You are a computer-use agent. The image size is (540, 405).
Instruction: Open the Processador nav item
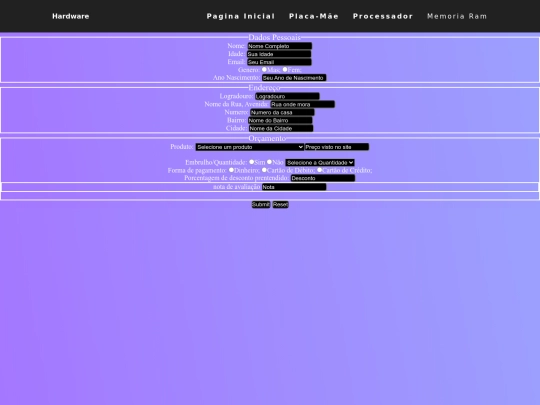(x=383, y=16)
